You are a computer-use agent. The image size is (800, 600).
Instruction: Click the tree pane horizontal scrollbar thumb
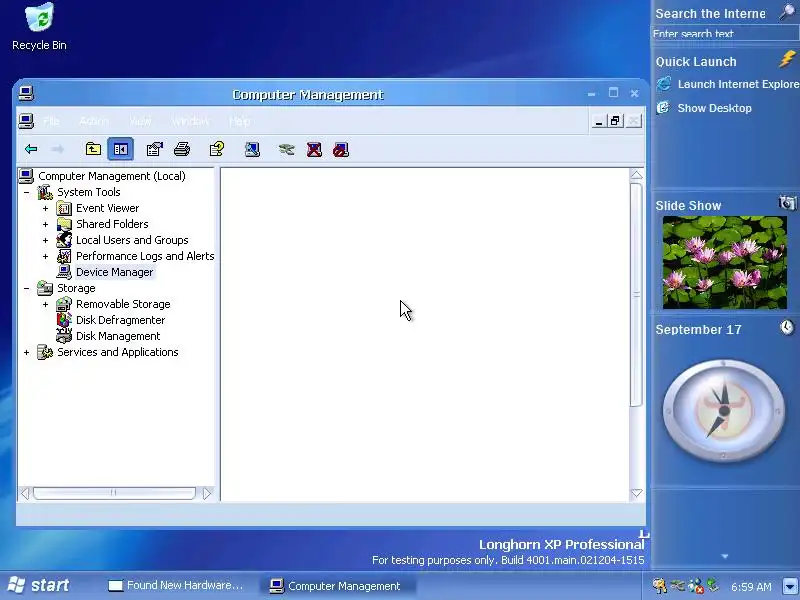pos(114,493)
